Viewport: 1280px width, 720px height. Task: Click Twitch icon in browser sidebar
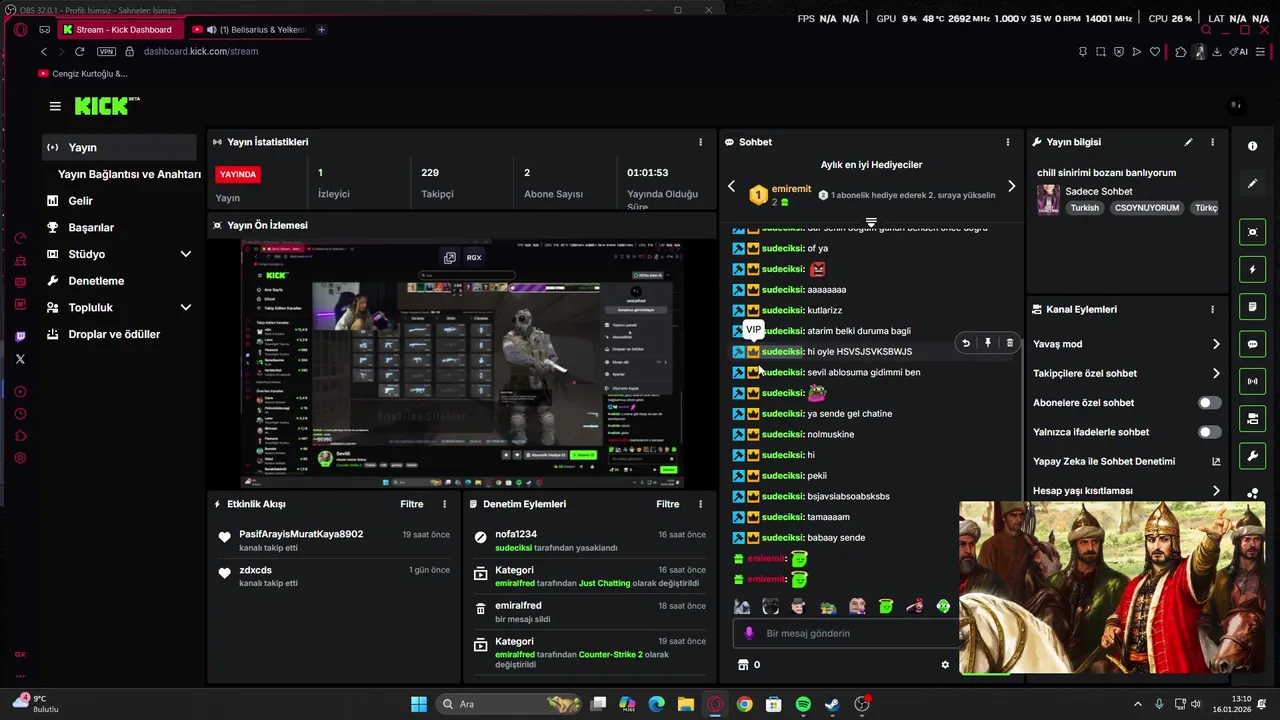tap(20, 337)
